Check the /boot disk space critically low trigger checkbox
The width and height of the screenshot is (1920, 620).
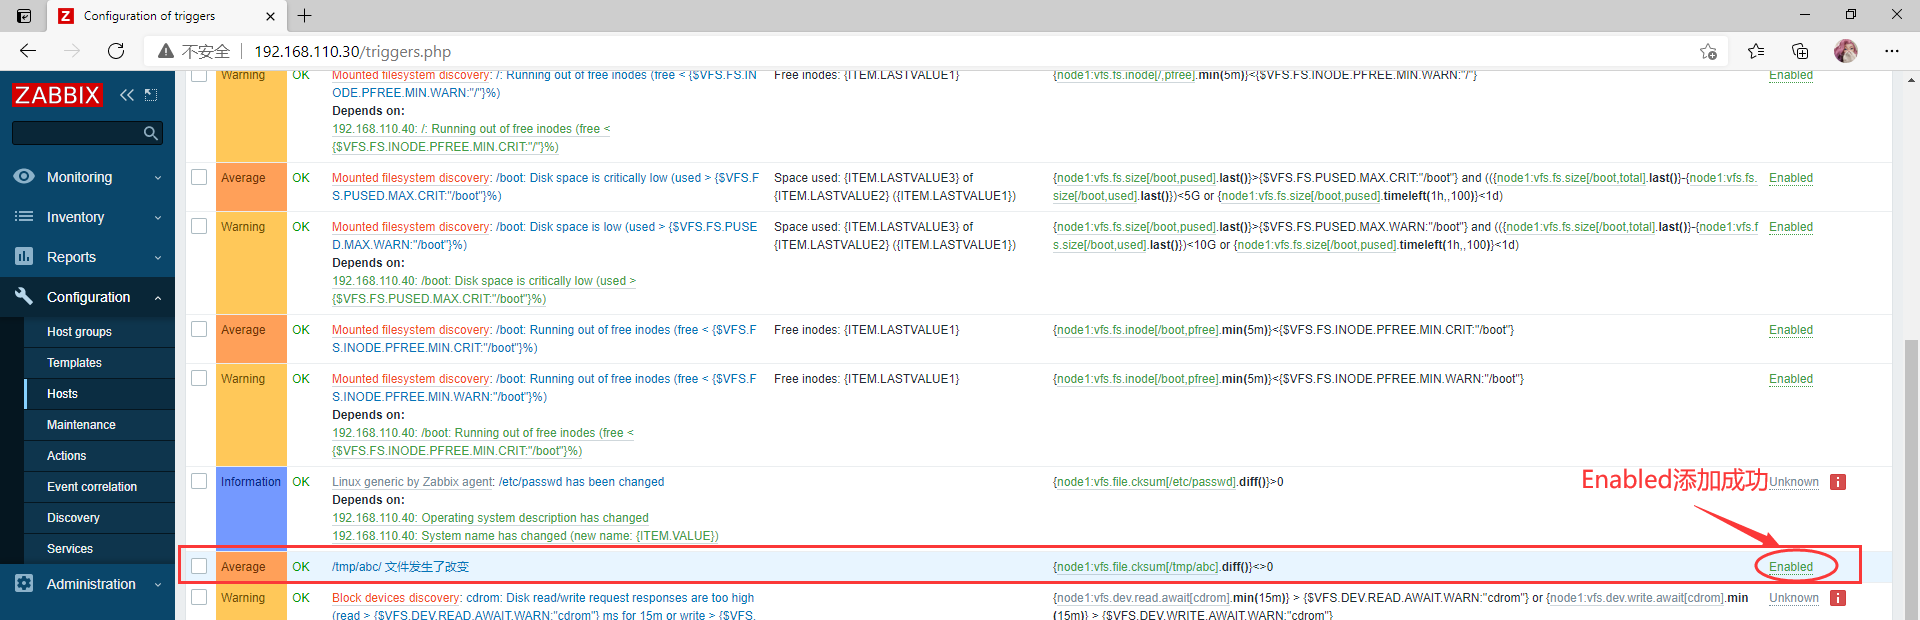point(199,177)
